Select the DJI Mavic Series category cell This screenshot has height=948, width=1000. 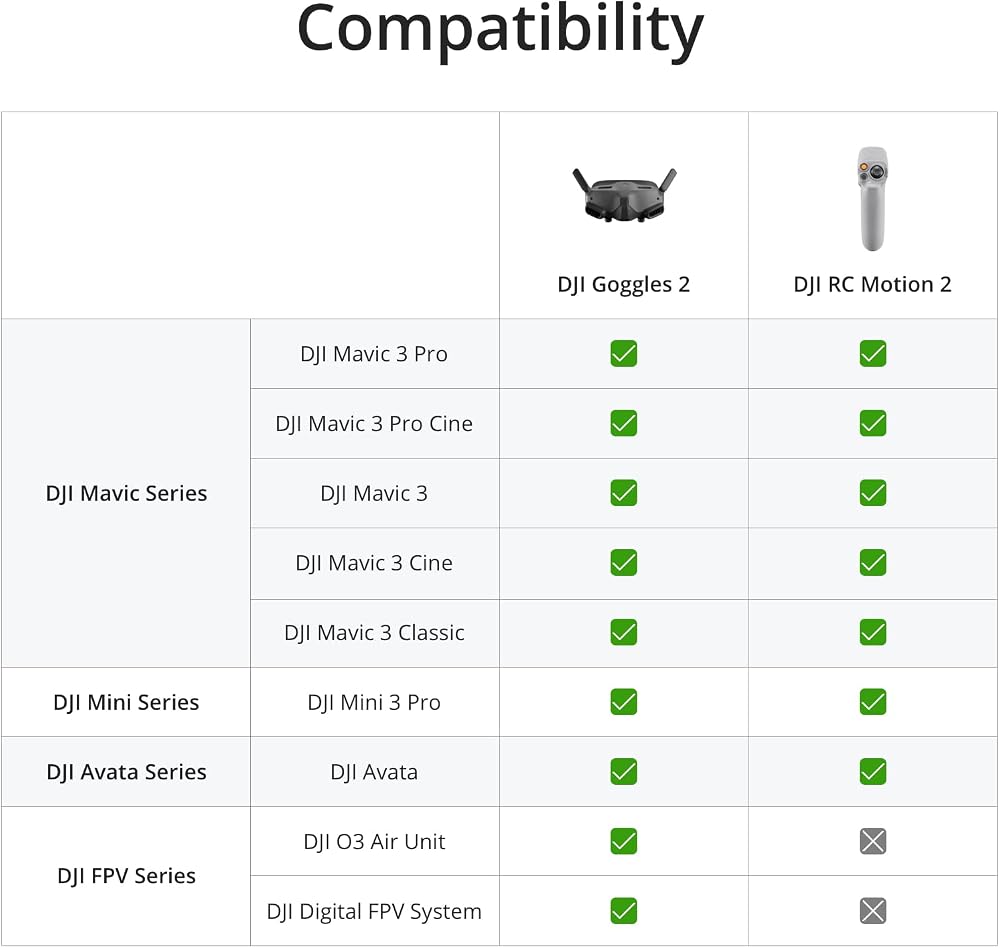126,493
